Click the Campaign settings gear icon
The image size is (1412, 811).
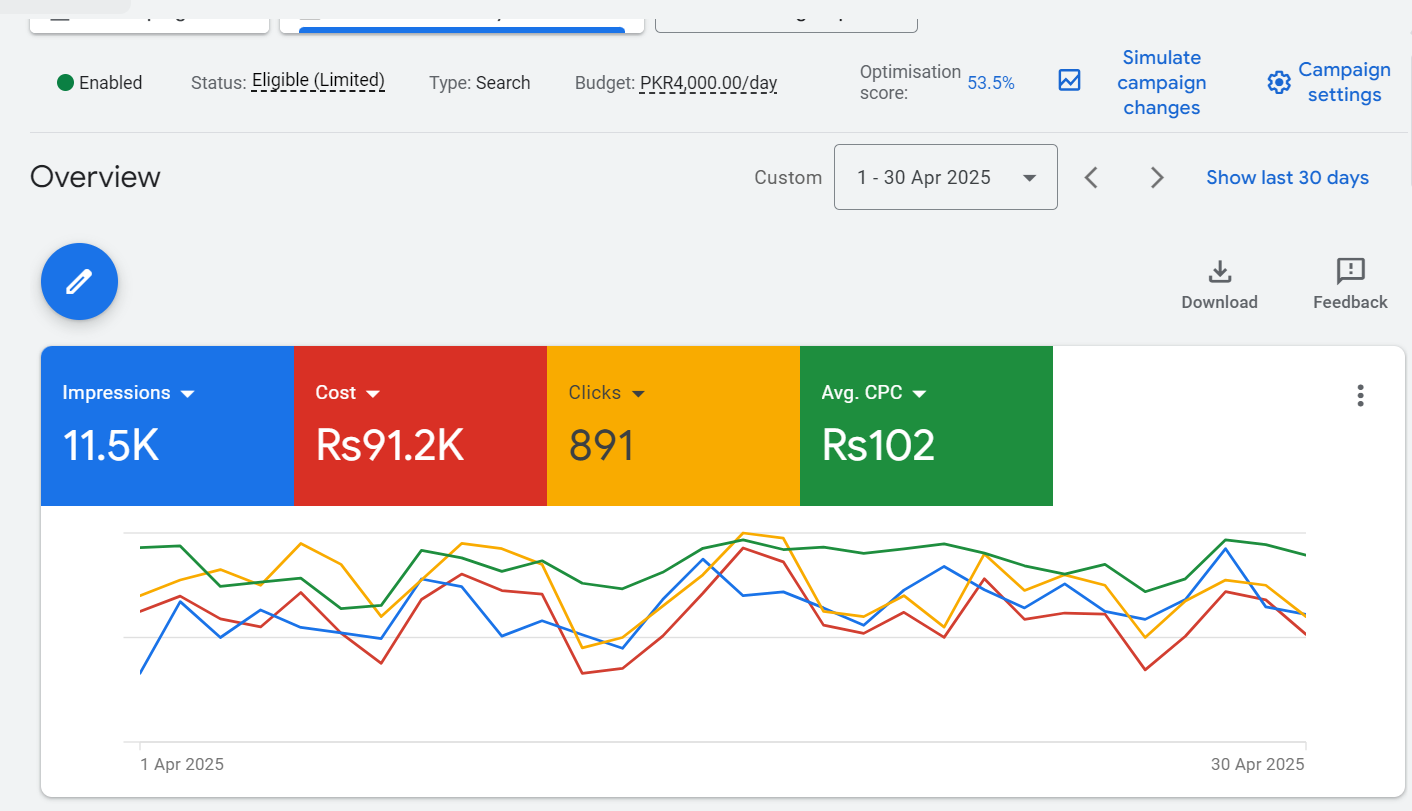[1279, 82]
